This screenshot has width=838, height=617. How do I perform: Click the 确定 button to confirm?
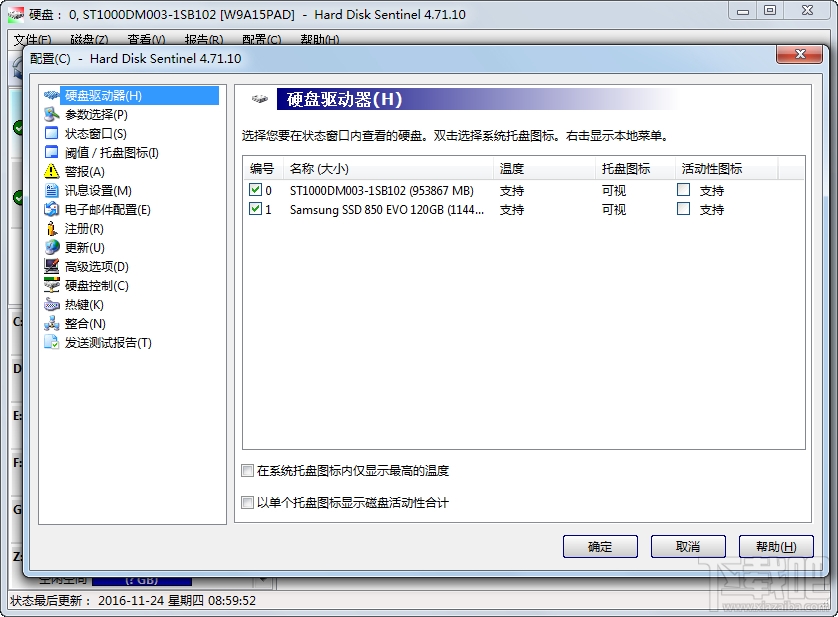(600, 546)
